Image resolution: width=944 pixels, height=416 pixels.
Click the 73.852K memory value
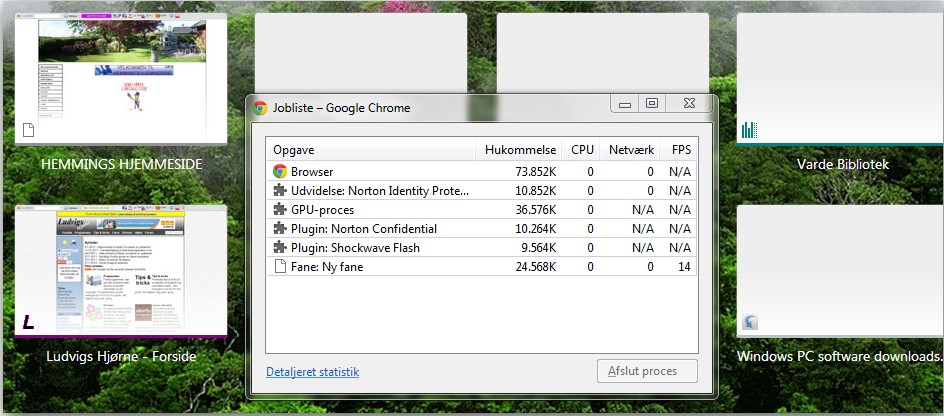tap(536, 172)
